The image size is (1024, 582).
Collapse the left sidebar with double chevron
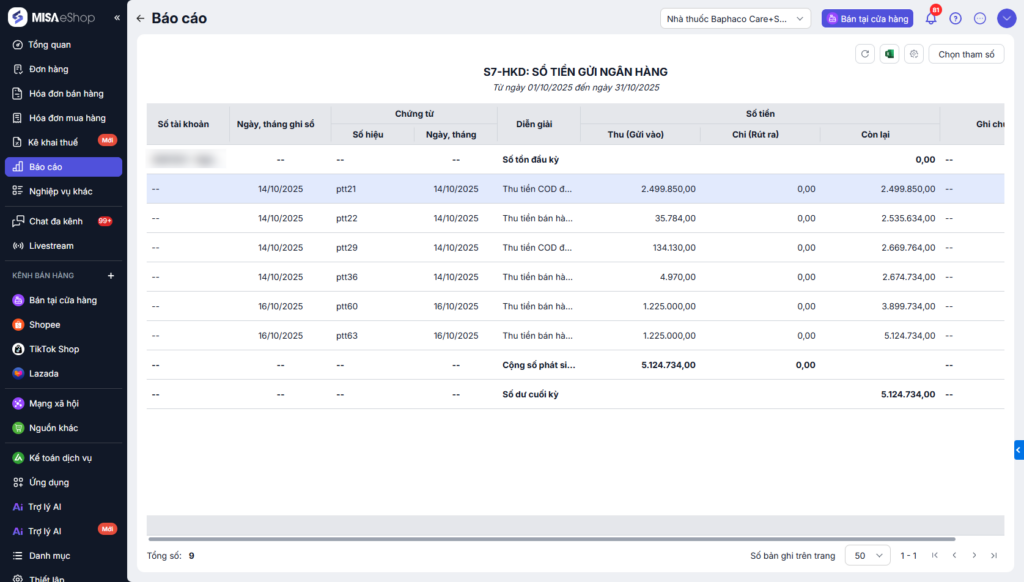[117, 18]
